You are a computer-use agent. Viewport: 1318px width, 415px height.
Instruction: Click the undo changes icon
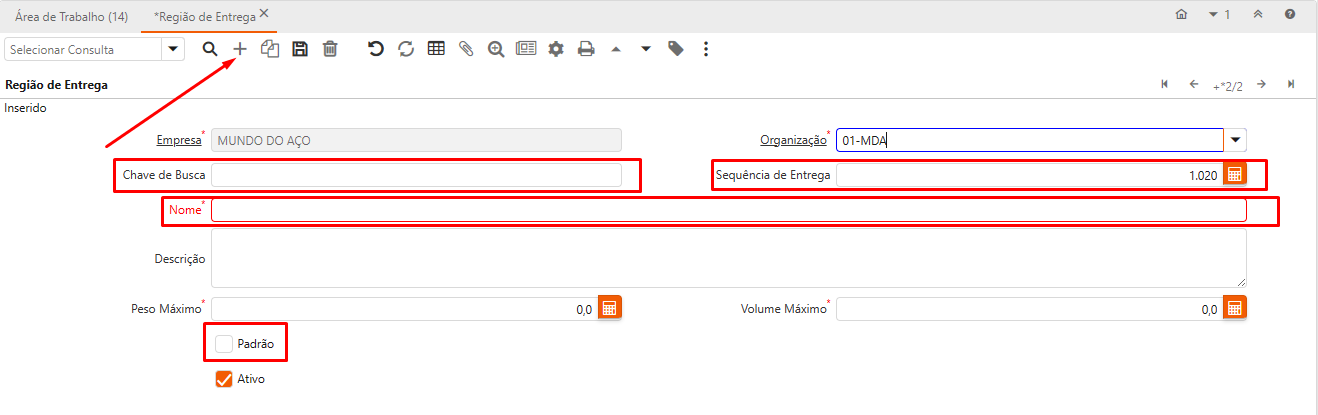(376, 49)
